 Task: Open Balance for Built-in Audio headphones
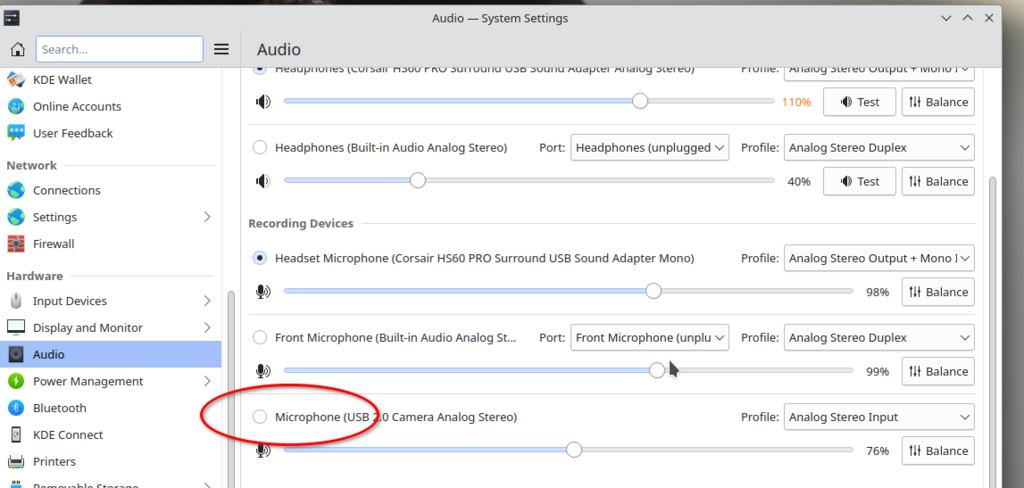(x=938, y=181)
